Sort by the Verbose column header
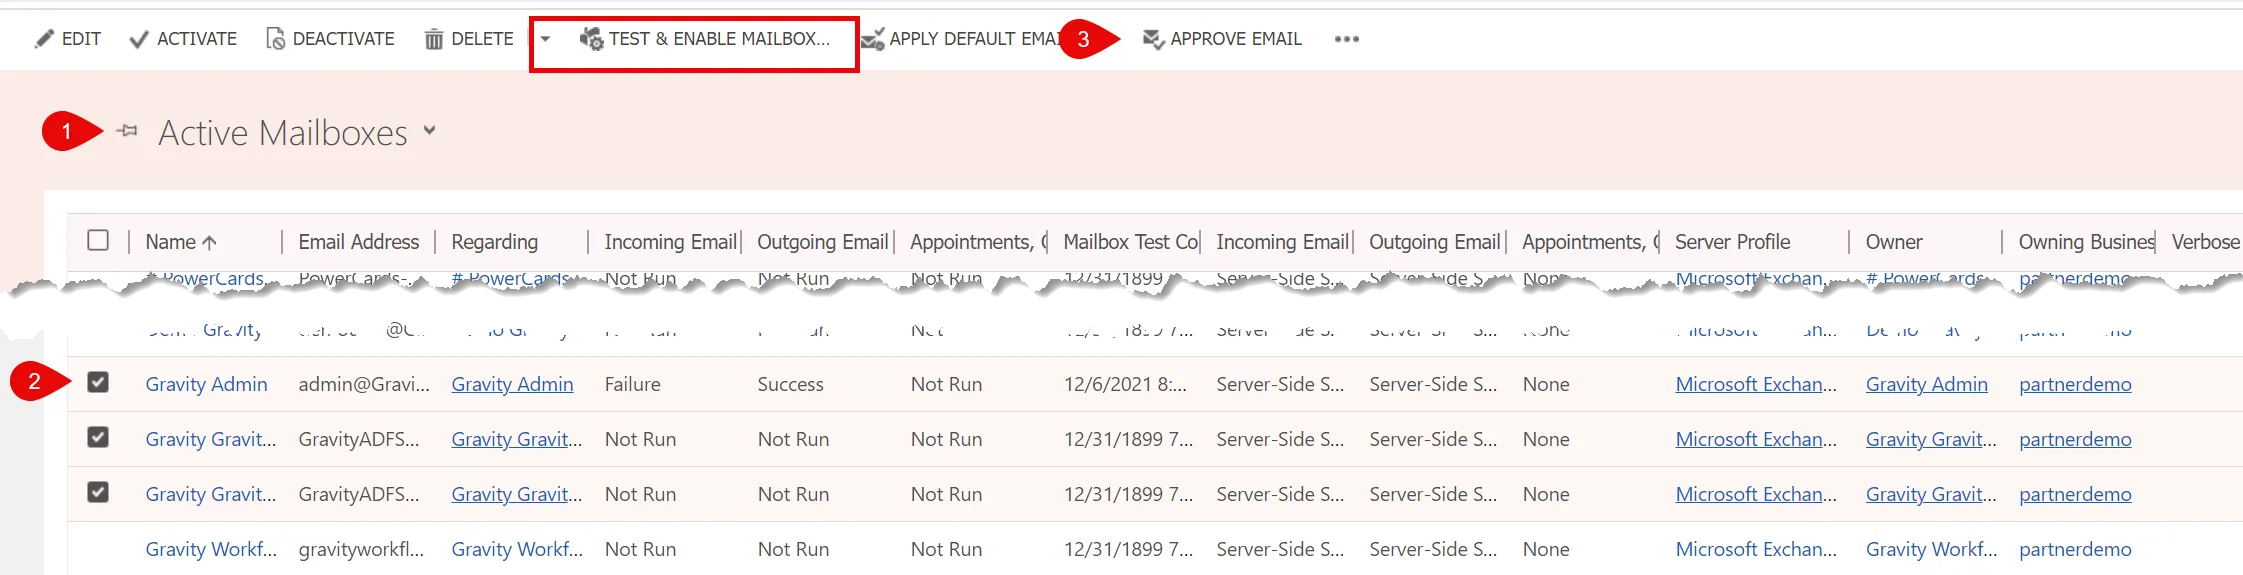This screenshot has height=575, width=2243. click(2206, 242)
